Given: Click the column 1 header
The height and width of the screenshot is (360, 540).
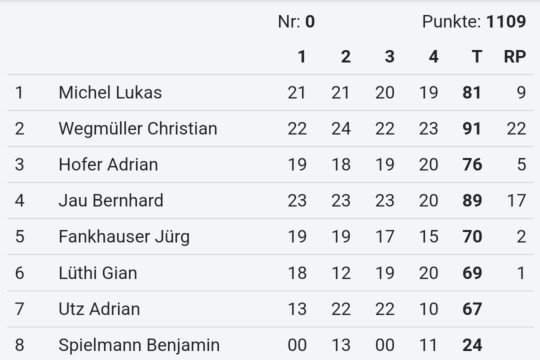Looking at the screenshot, I should point(302,56).
